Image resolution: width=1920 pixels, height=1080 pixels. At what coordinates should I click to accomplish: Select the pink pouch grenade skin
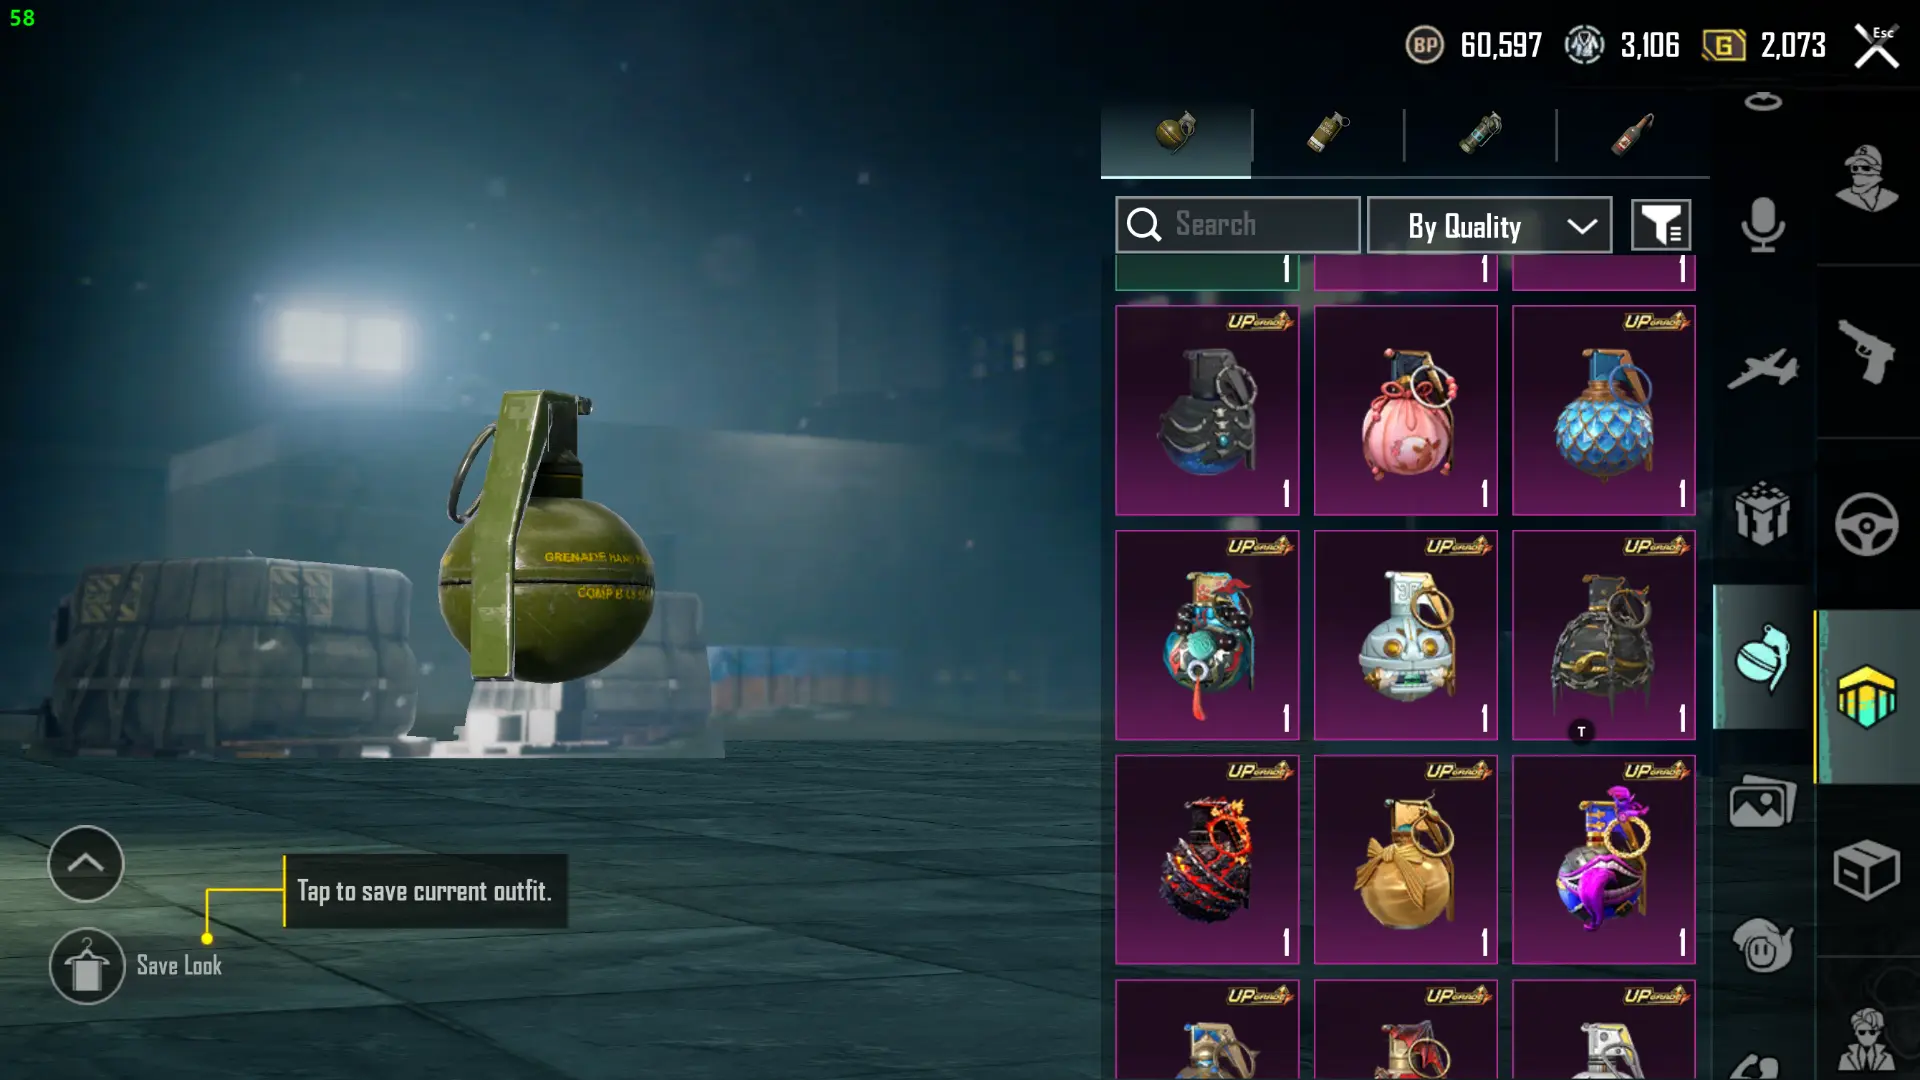(x=1405, y=410)
